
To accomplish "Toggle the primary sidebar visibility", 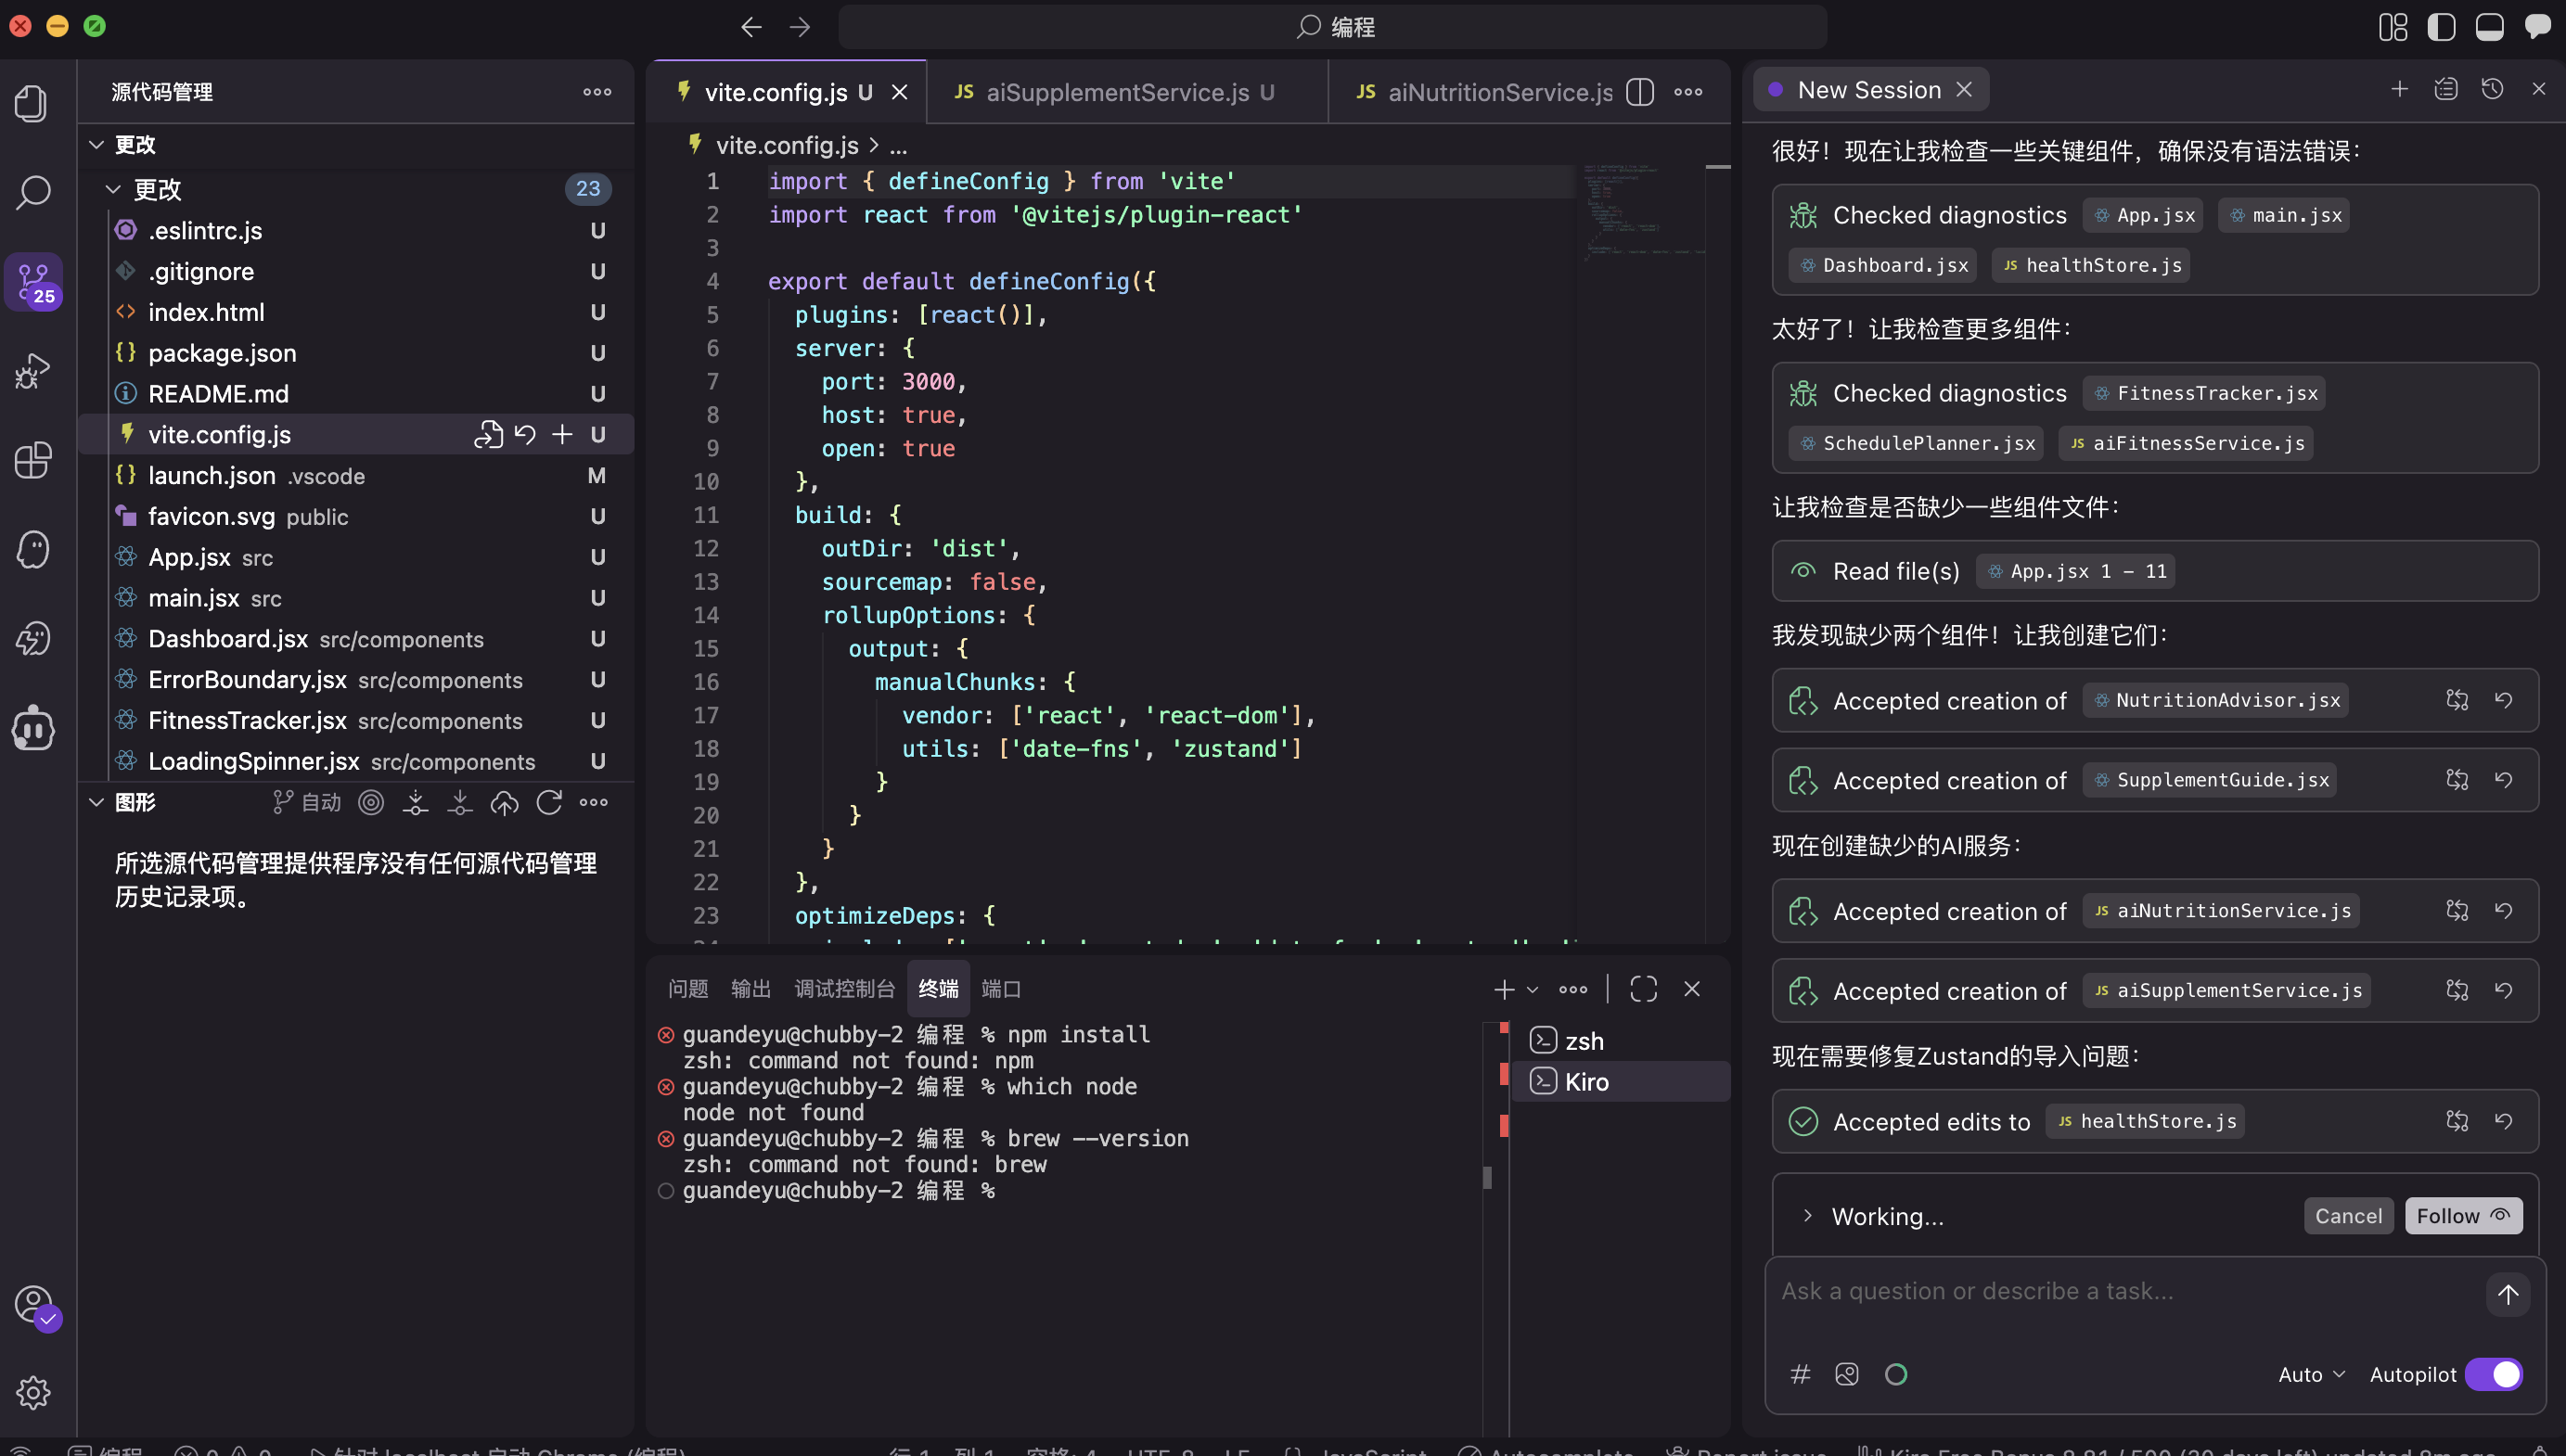I will click(x=2441, y=27).
